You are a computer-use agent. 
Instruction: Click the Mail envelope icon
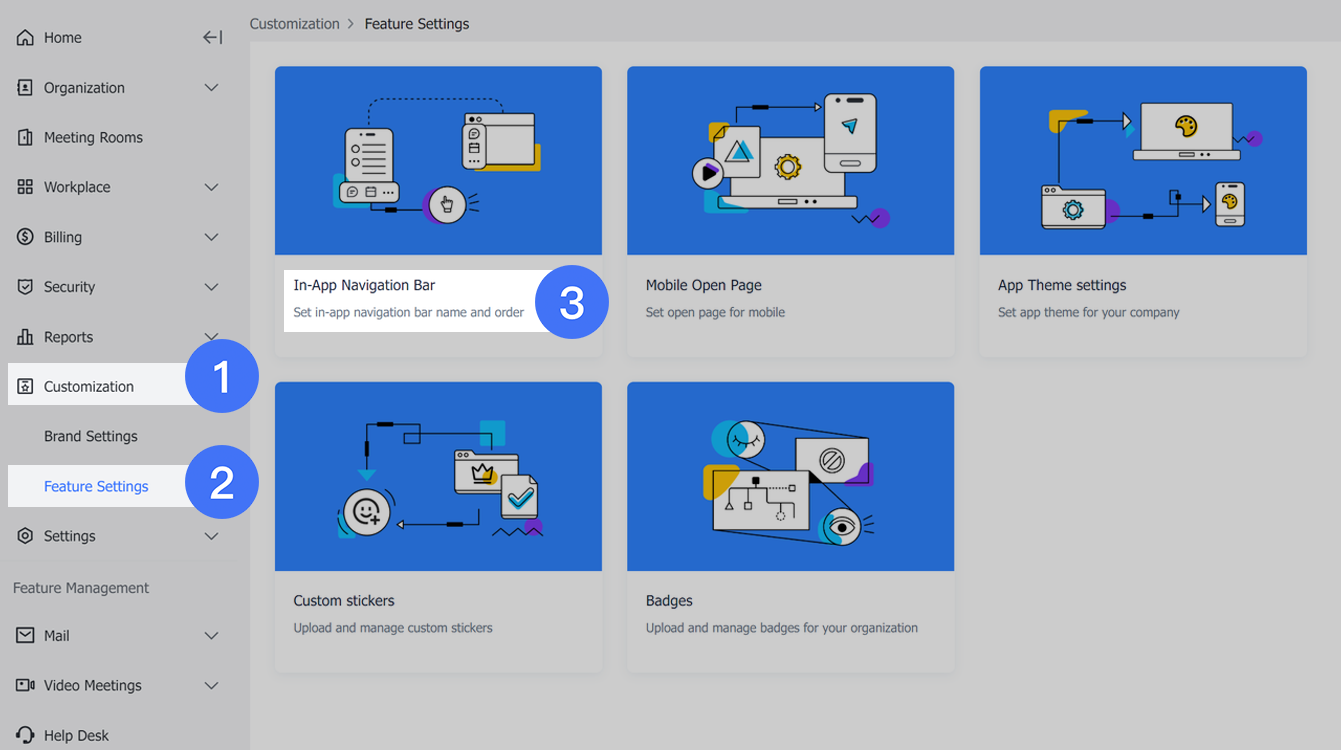[23, 636]
